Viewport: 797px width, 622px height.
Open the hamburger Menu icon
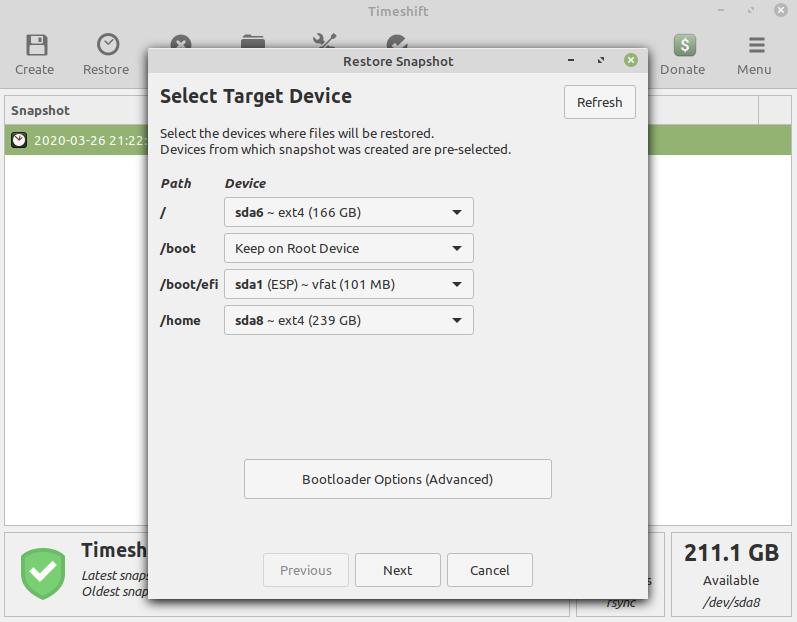point(756,46)
